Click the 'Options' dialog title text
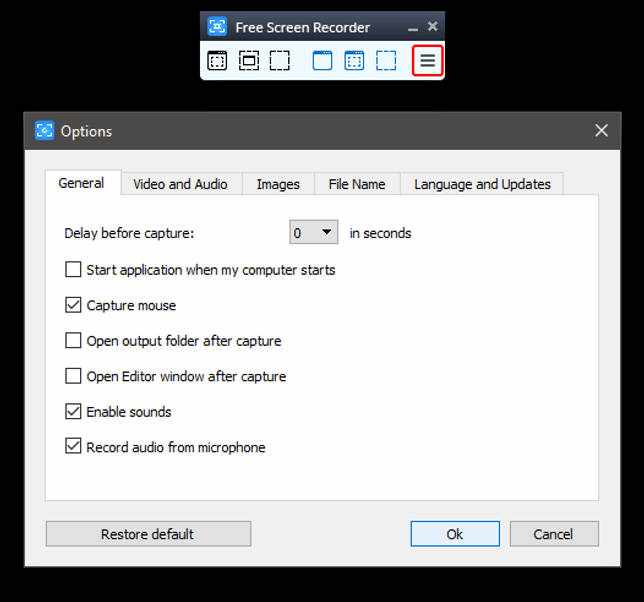Viewport: 644px width, 602px height. [x=86, y=132]
